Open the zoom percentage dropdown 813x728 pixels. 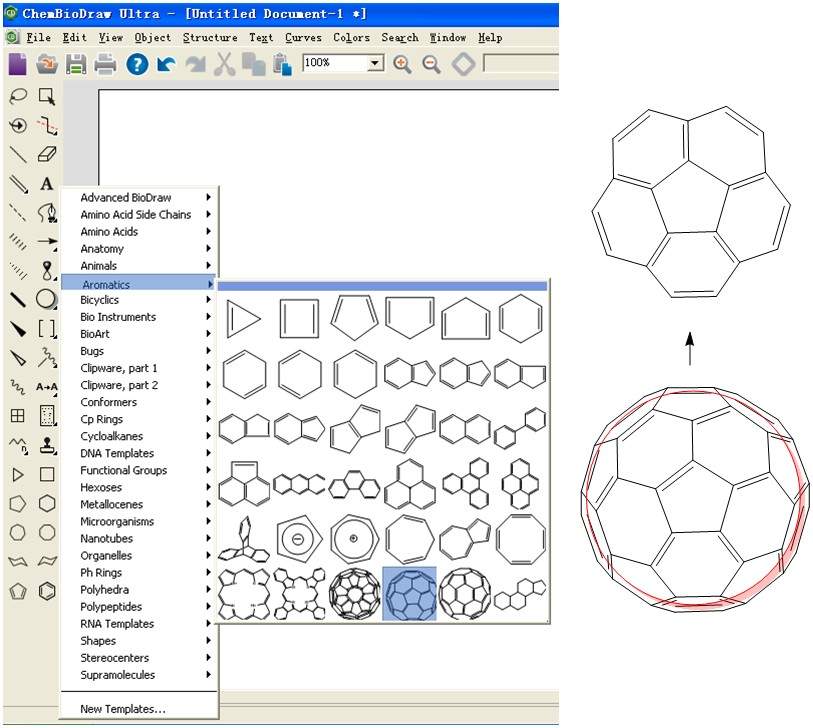click(x=374, y=63)
